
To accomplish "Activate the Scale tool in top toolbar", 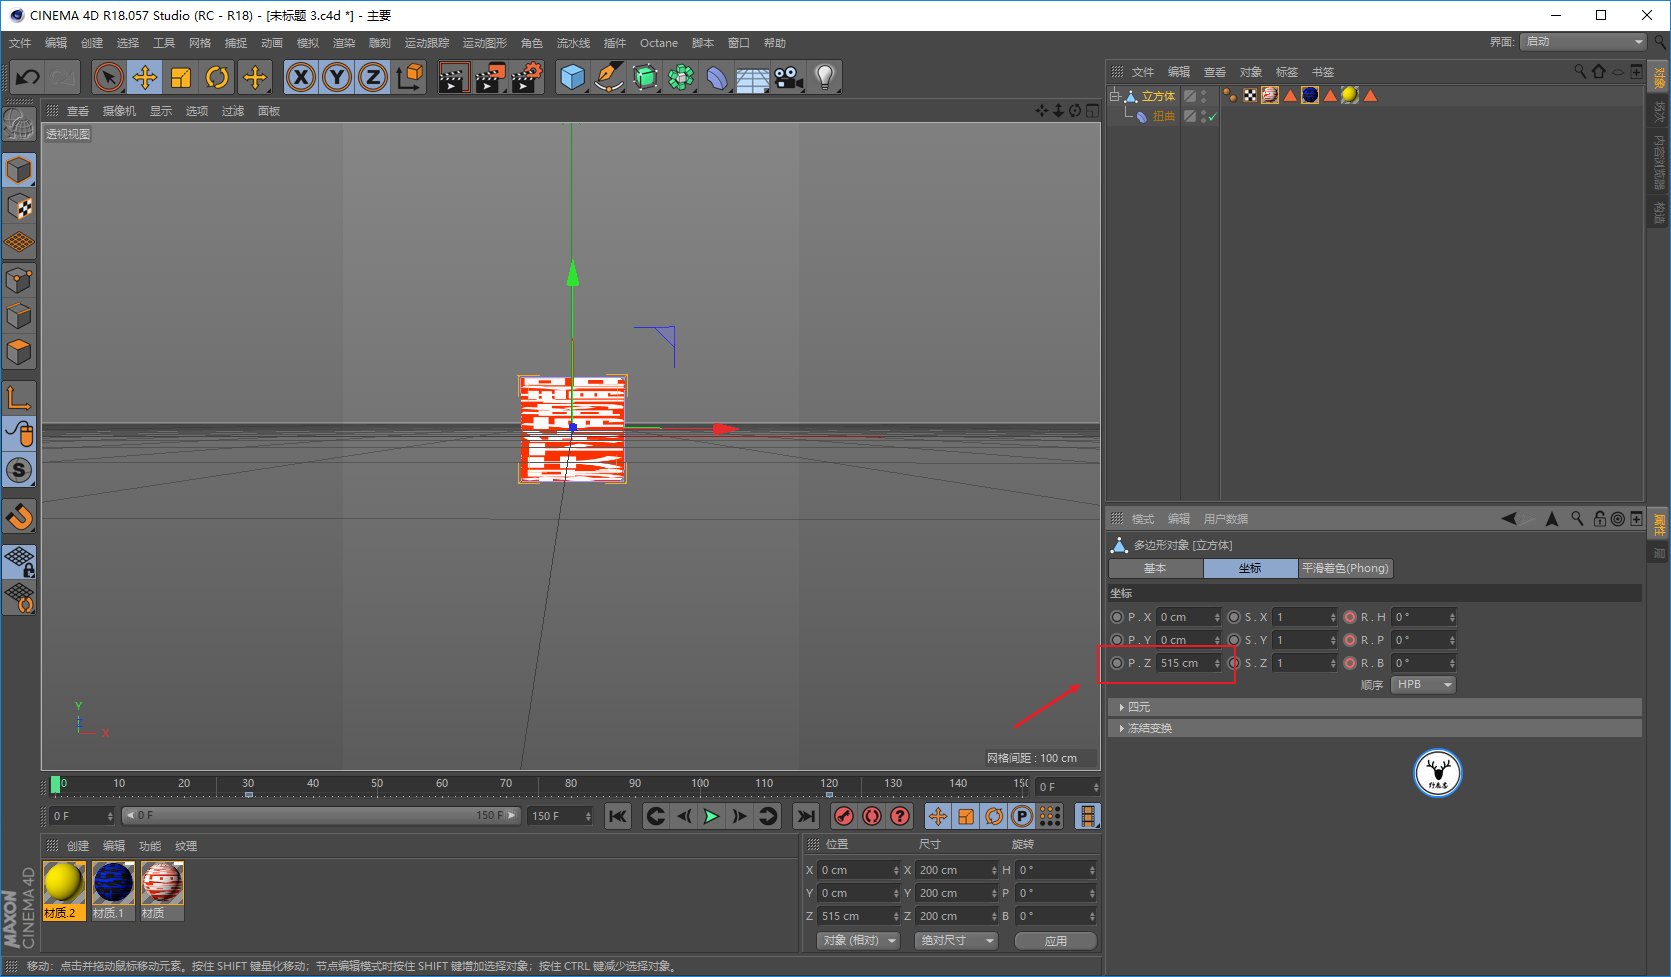I will point(181,77).
